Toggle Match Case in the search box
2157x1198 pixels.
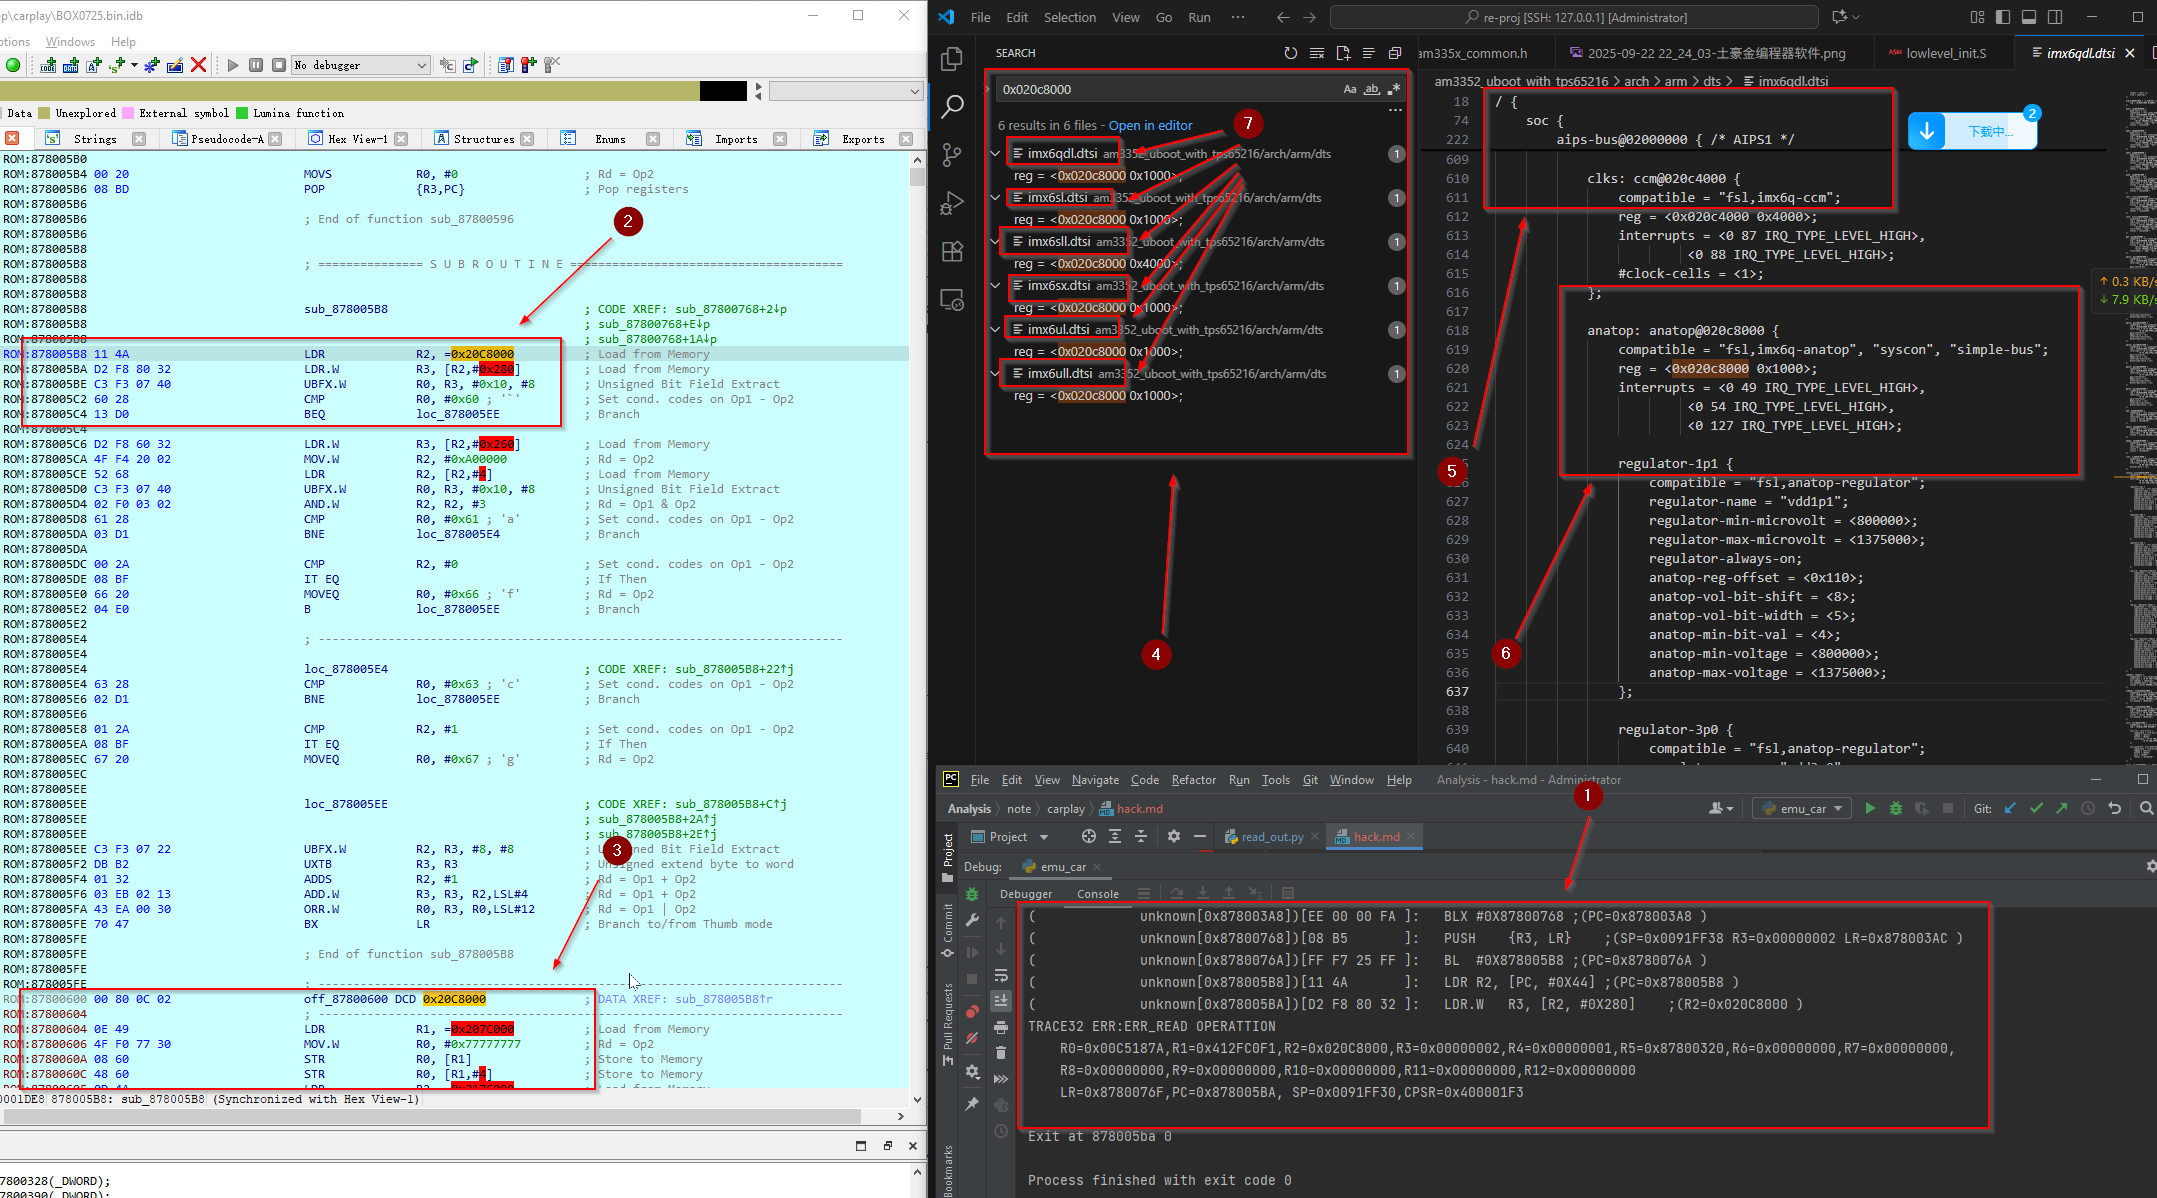[x=1349, y=89]
